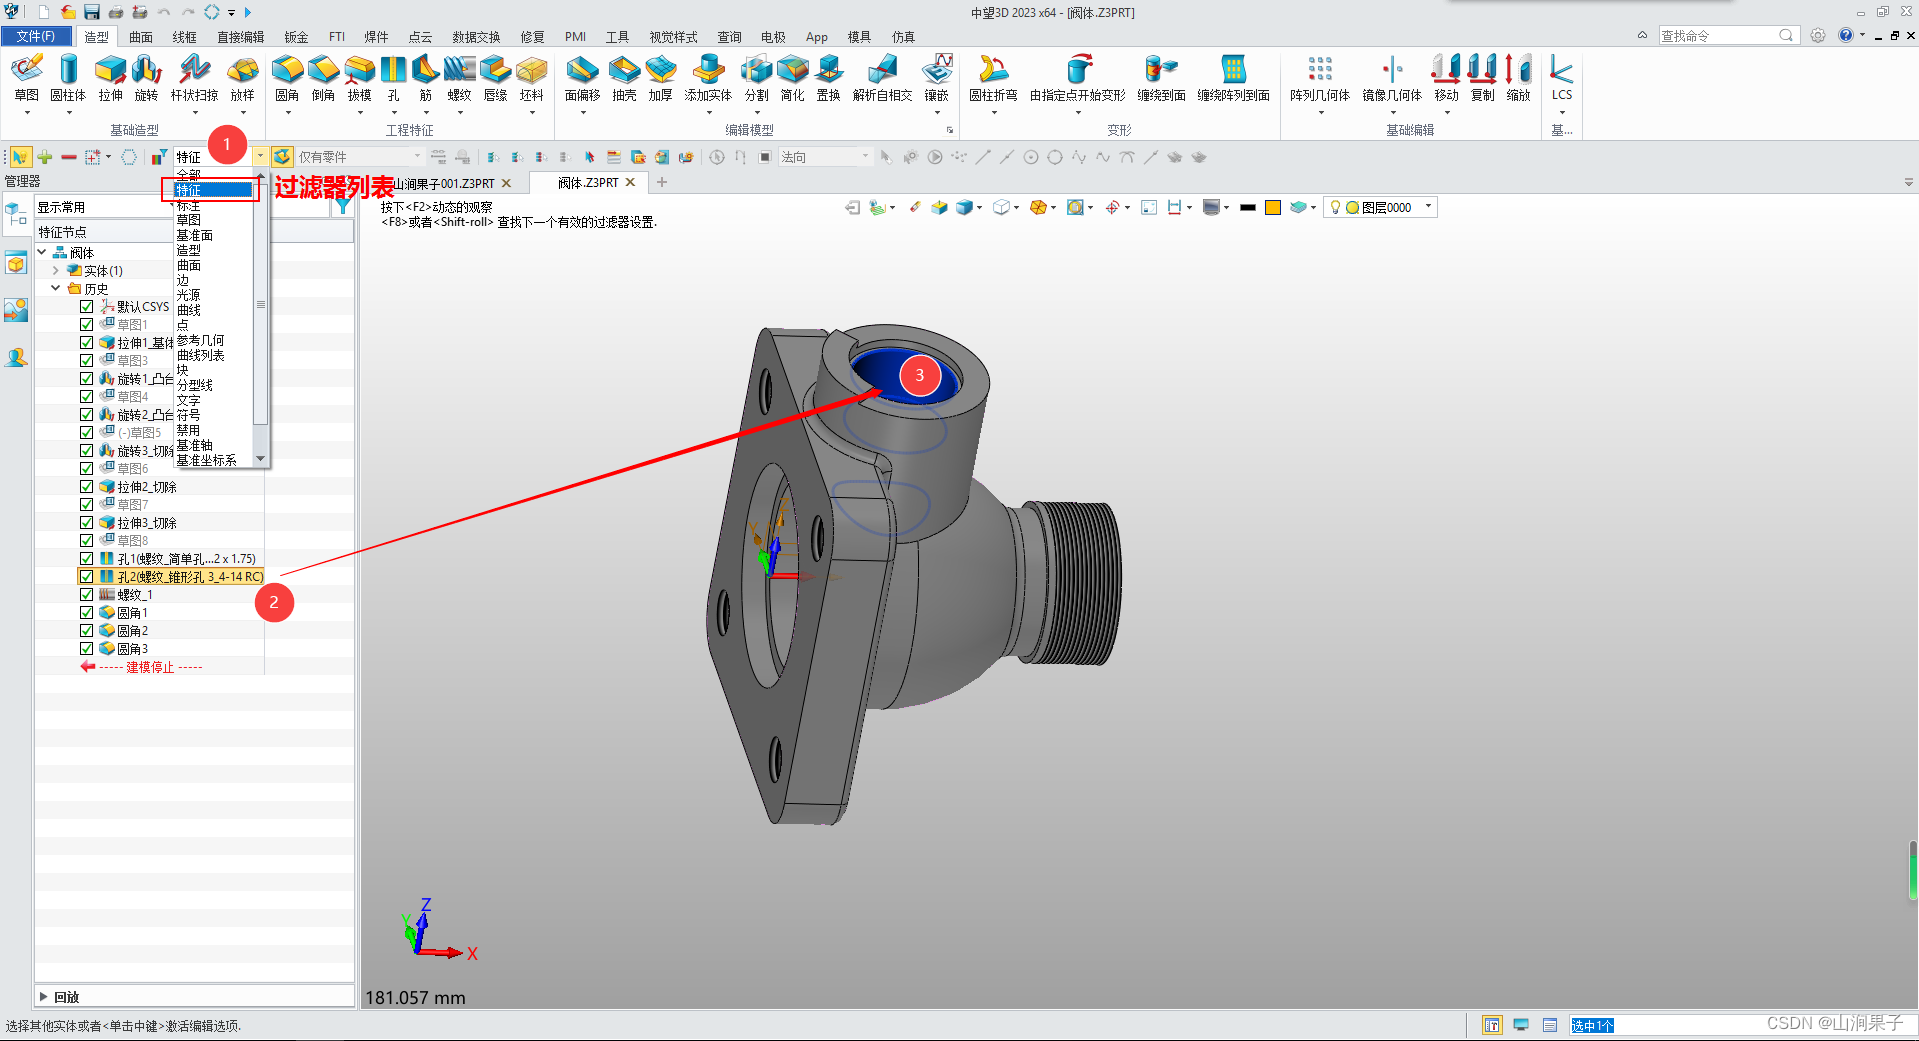Uncheck the 螺纹_1 feature
Viewport: 1919px width, 1041px height.
tap(87, 595)
